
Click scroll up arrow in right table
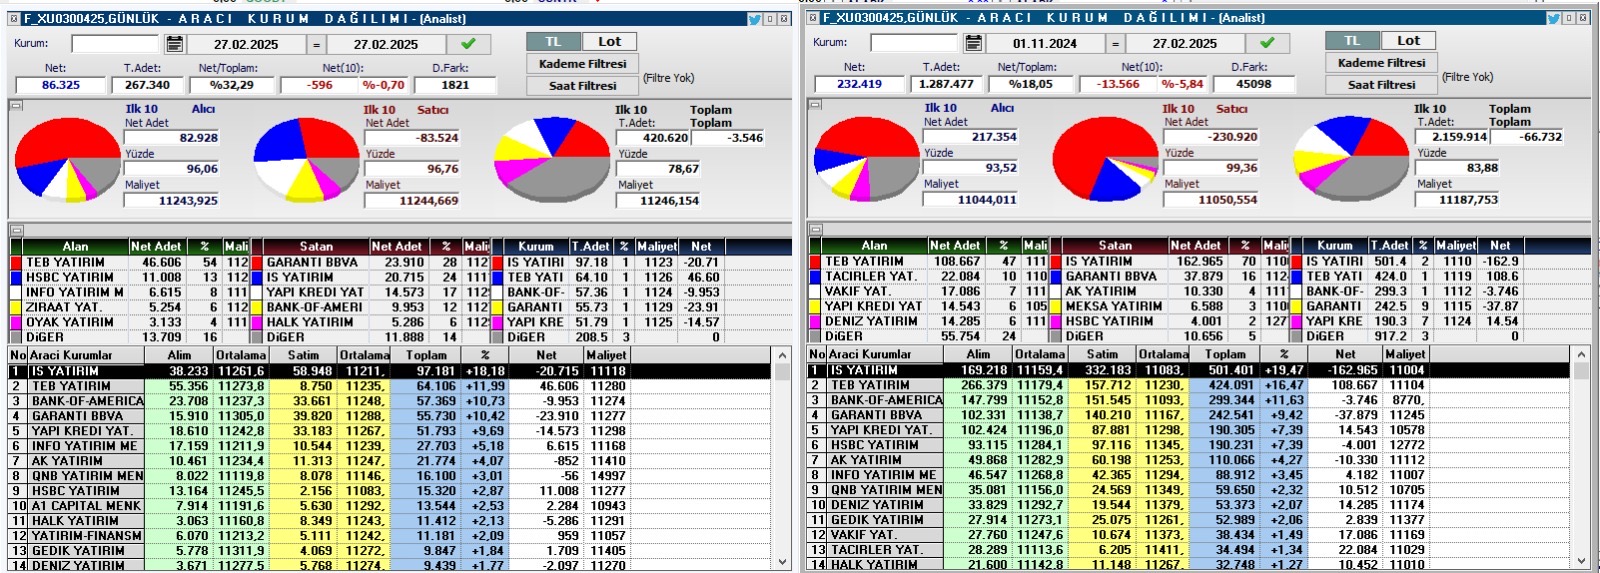point(1581,355)
